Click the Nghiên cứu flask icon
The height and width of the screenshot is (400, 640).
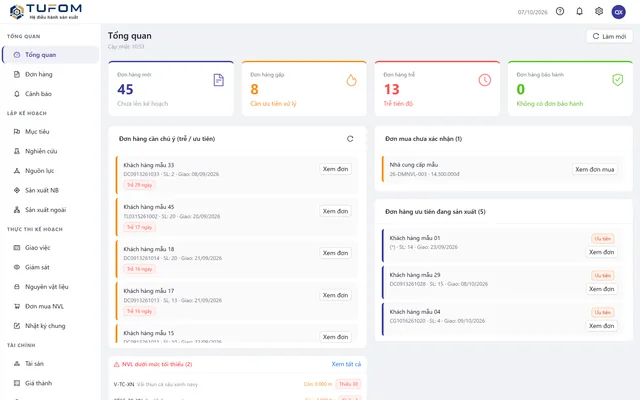click(17, 151)
